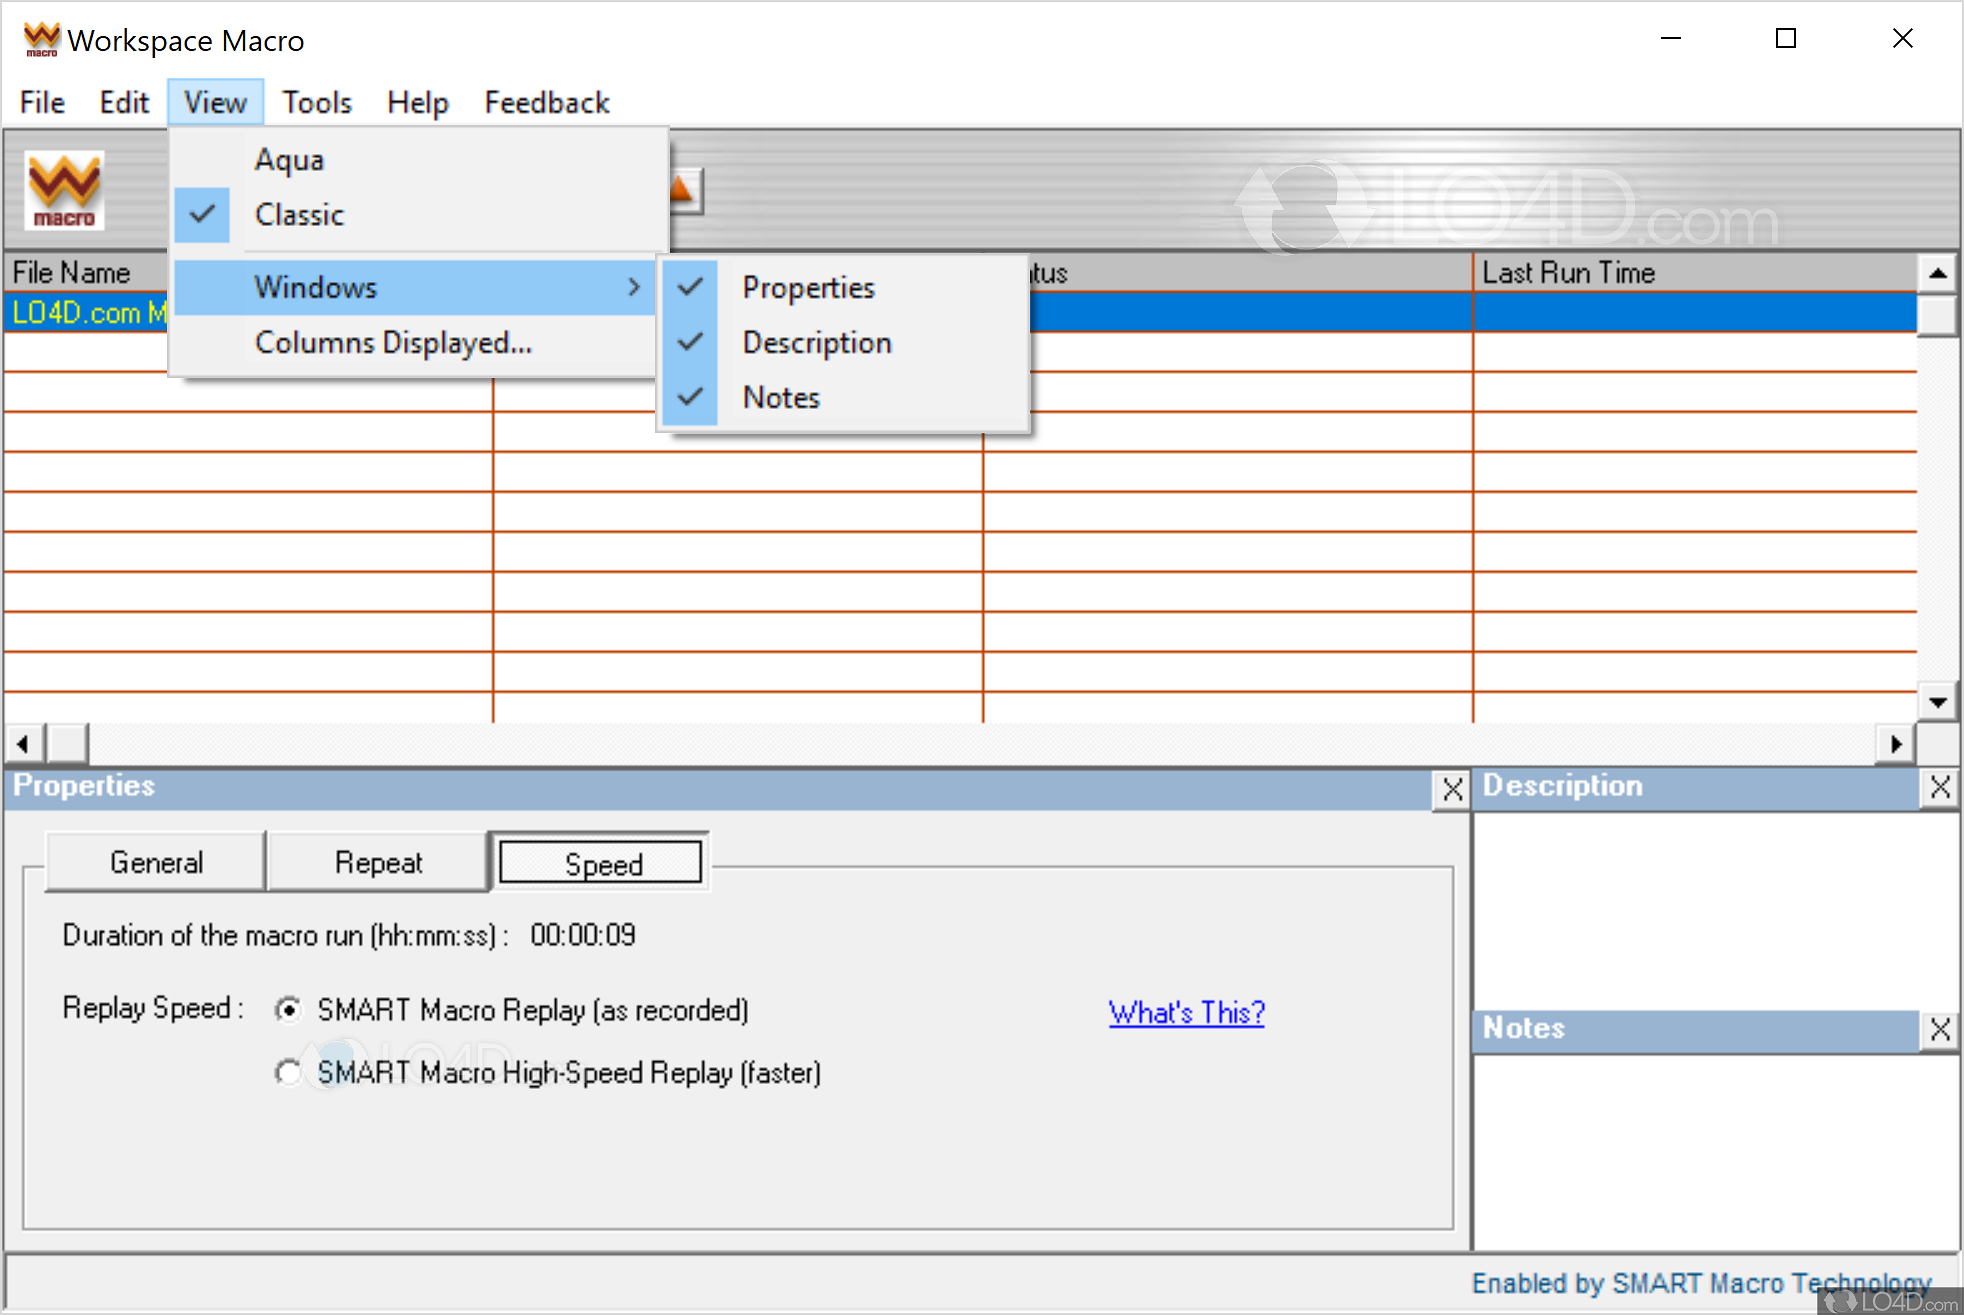
Task: Close the Description panel
Action: [x=1940, y=787]
